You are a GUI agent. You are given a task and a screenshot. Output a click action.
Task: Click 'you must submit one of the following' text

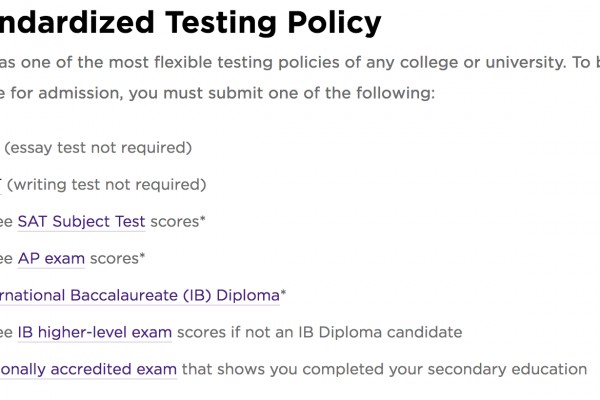[x=282, y=93]
